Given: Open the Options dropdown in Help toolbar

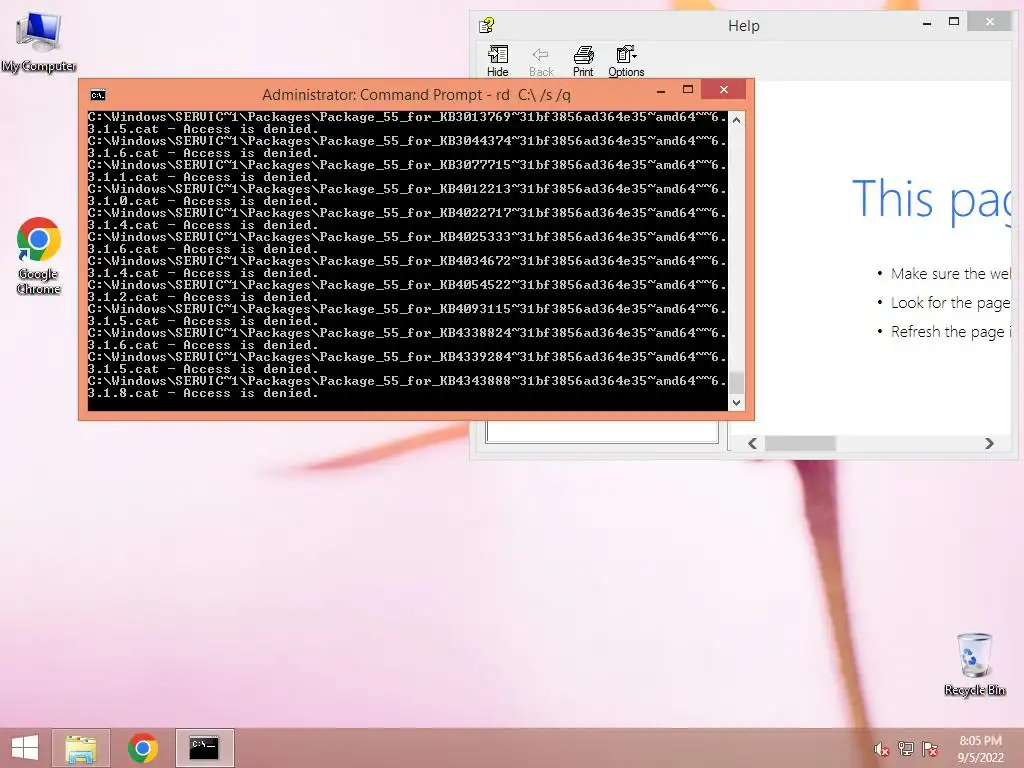Looking at the screenshot, I should 626,61.
